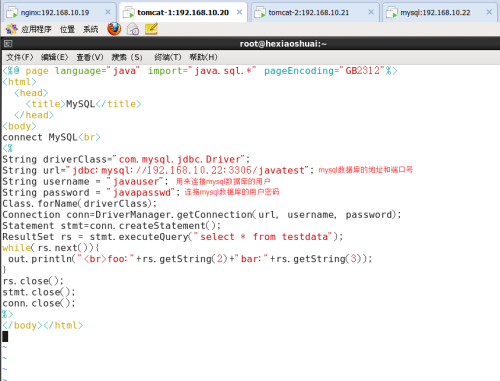Open the 搜索(S) terminal menu
Screen dimensions: 500x381
click(127, 57)
